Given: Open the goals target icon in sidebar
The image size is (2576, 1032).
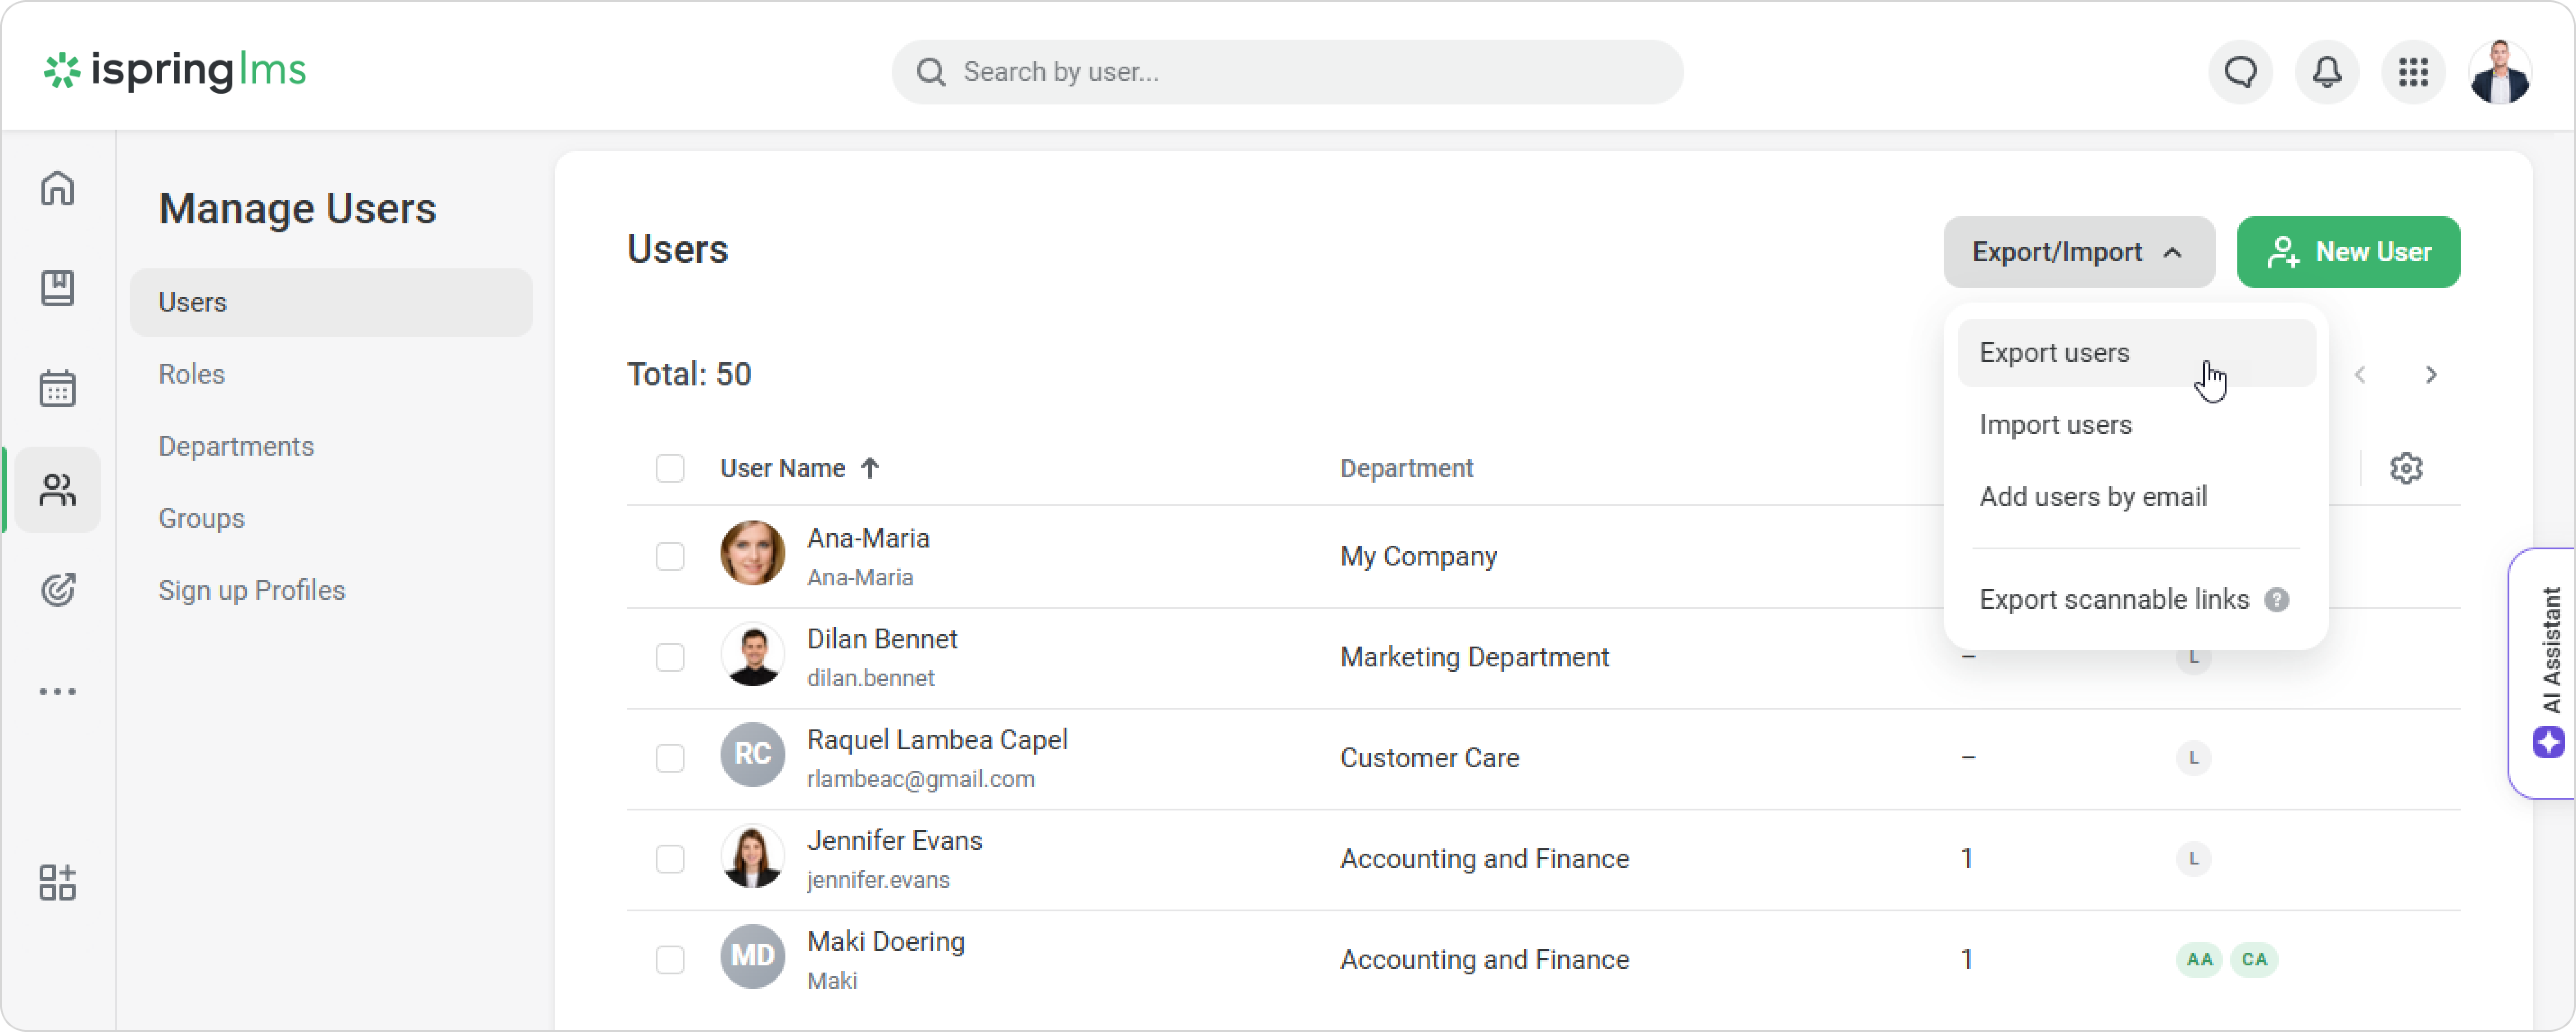Looking at the screenshot, I should pos(57,590).
